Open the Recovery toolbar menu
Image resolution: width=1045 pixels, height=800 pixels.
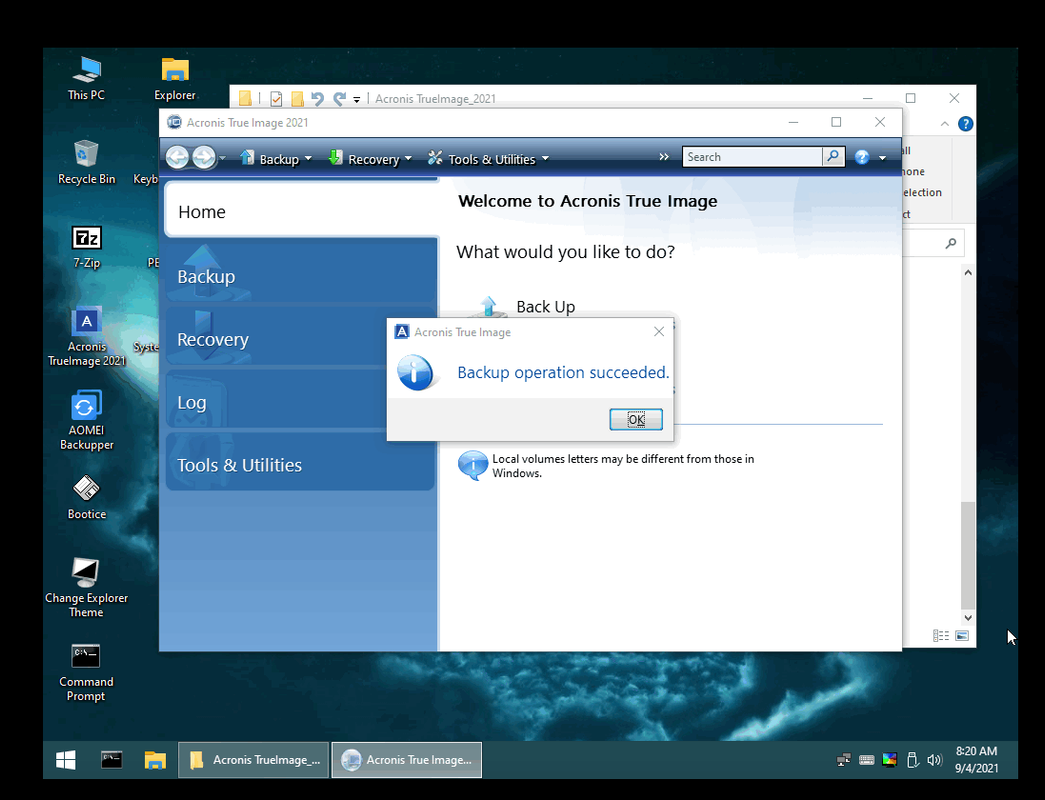coord(370,159)
